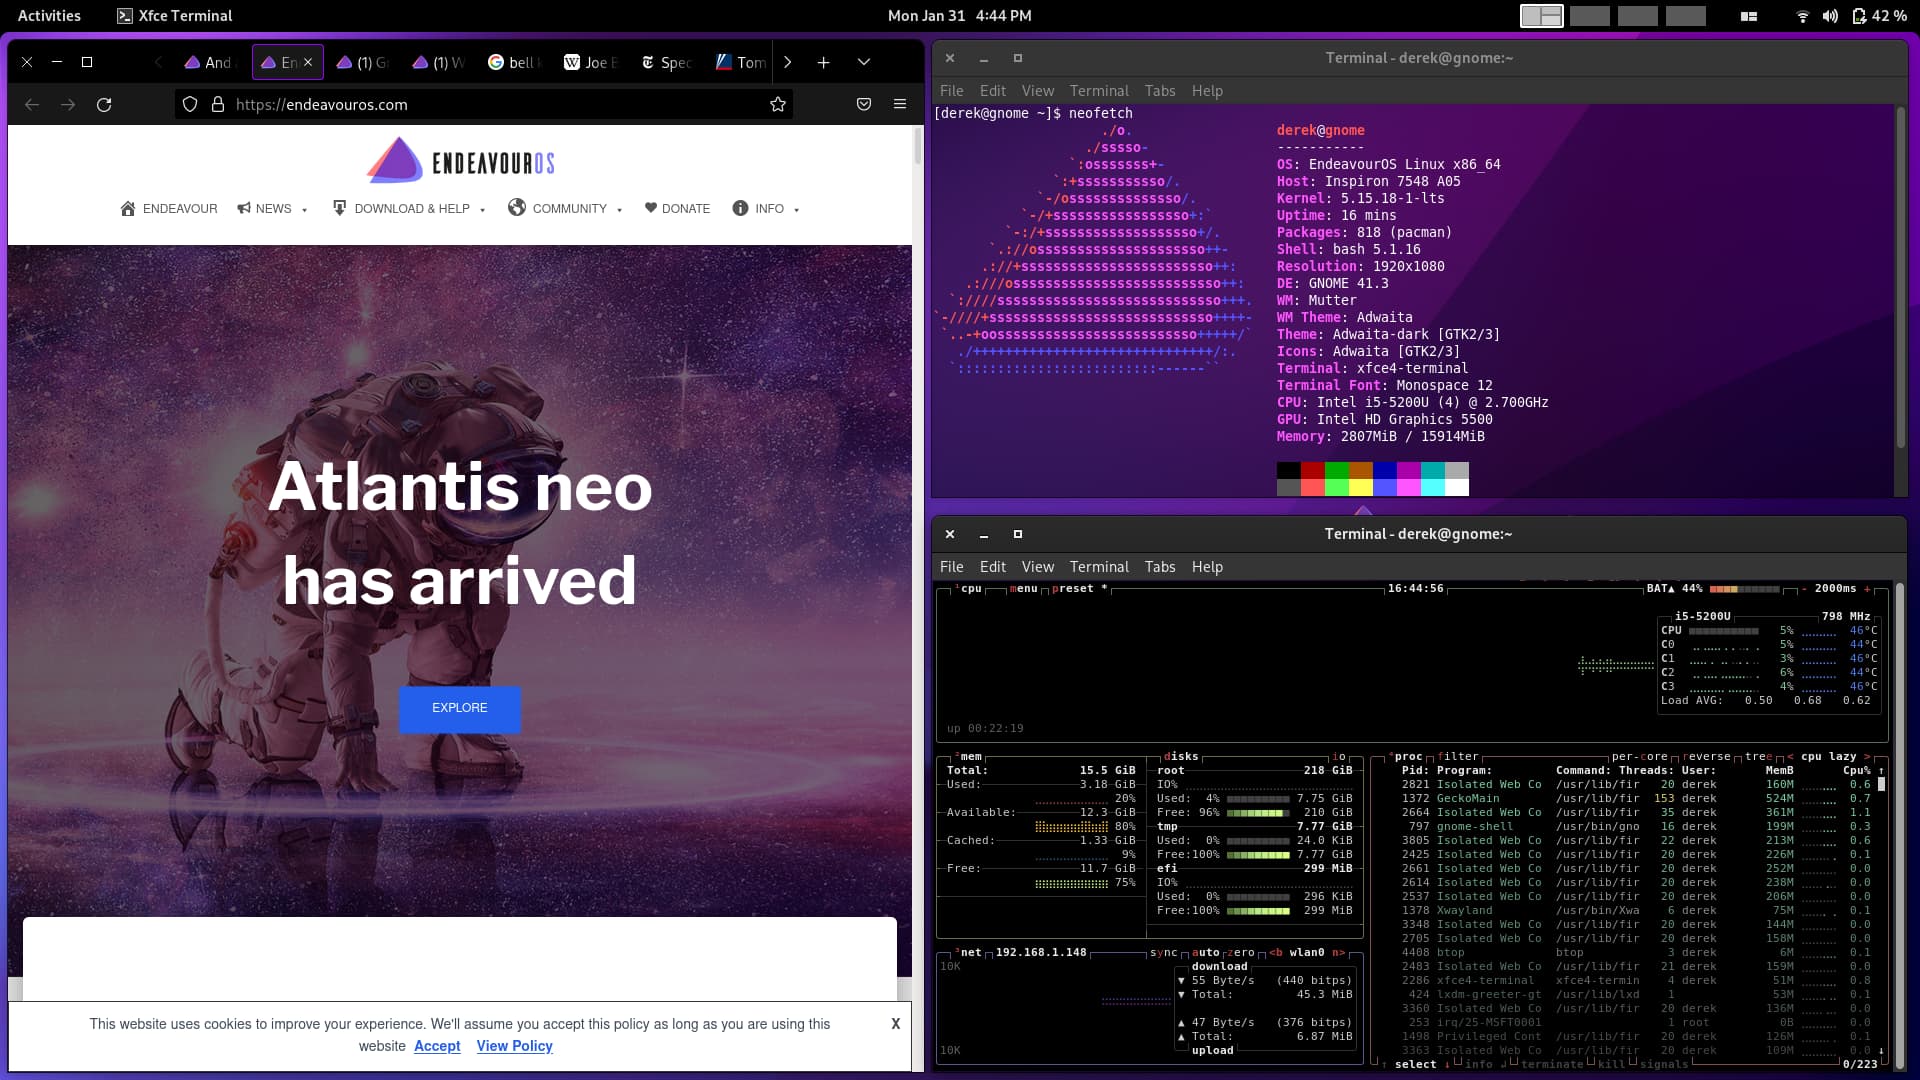
Task: Switch to the Wikipedia Joe browser tab
Action: click(588, 62)
